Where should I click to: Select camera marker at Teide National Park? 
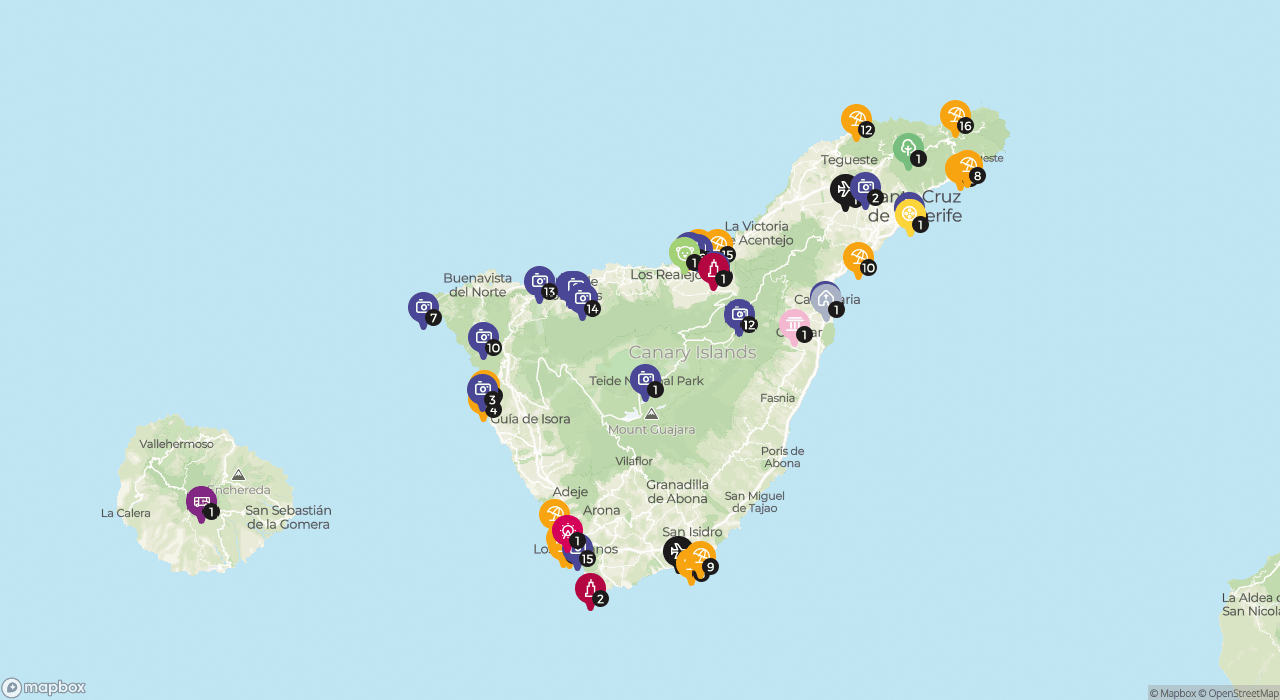tap(645, 379)
